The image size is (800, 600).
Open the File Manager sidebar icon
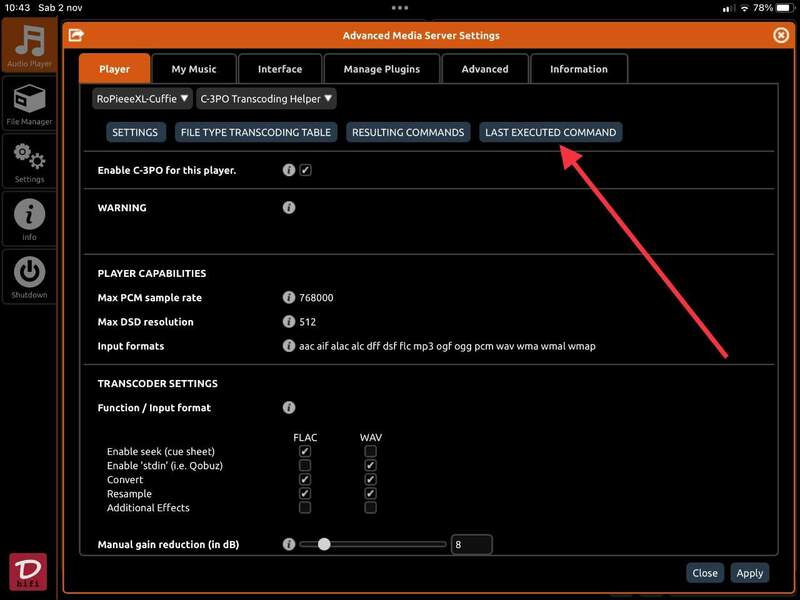(x=29, y=105)
